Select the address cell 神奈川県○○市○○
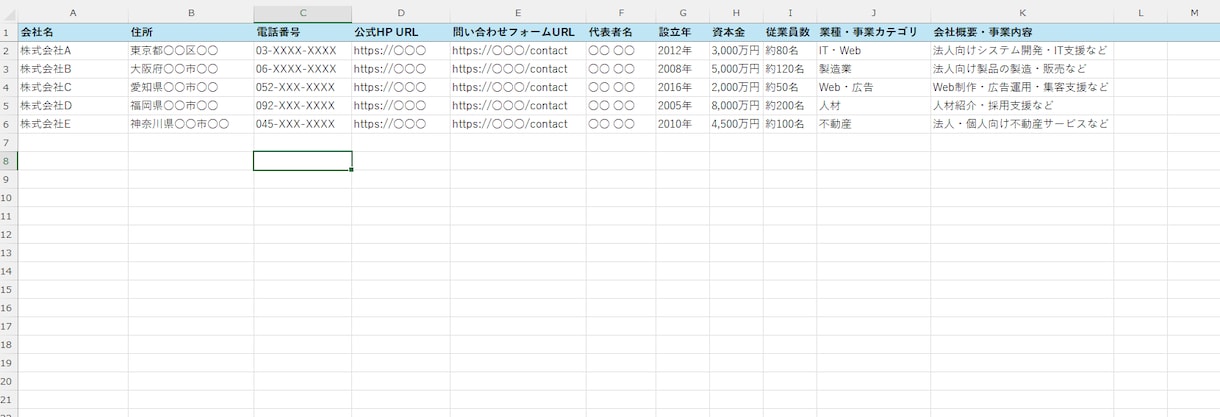Image resolution: width=1220 pixels, height=417 pixels. [191, 124]
